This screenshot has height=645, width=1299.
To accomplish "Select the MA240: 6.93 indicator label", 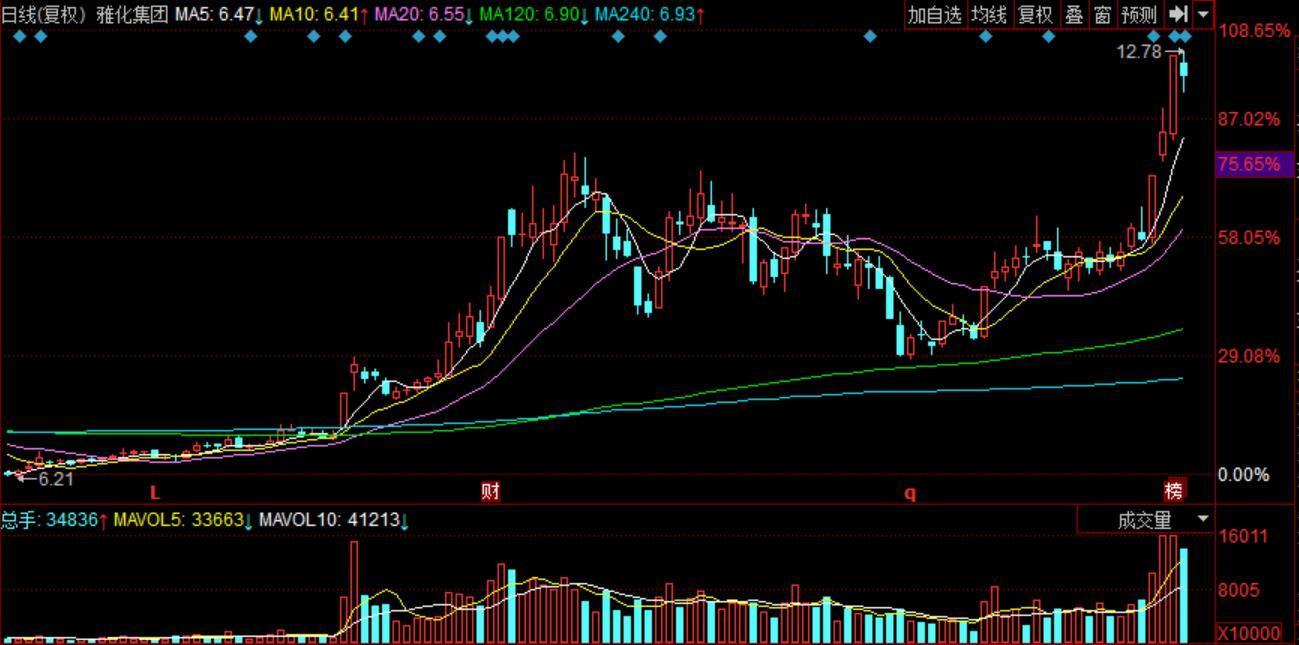I will (649, 14).
